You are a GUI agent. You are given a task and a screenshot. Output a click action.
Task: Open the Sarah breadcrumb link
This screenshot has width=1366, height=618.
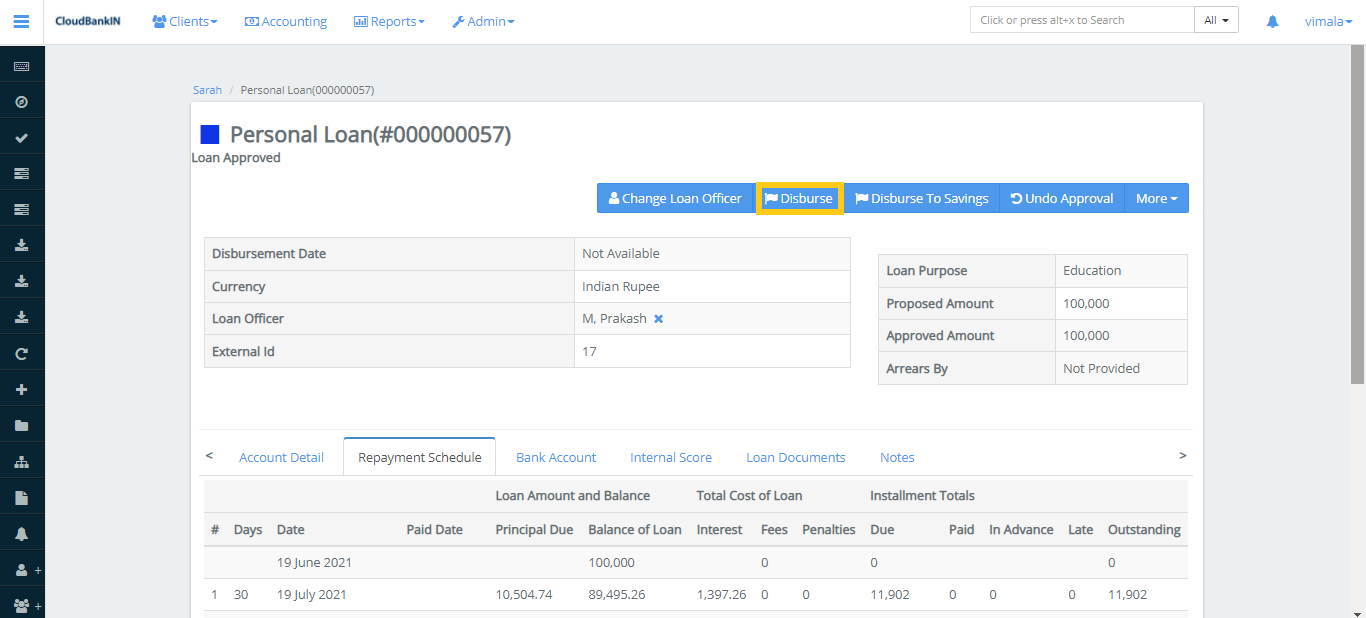click(x=207, y=89)
